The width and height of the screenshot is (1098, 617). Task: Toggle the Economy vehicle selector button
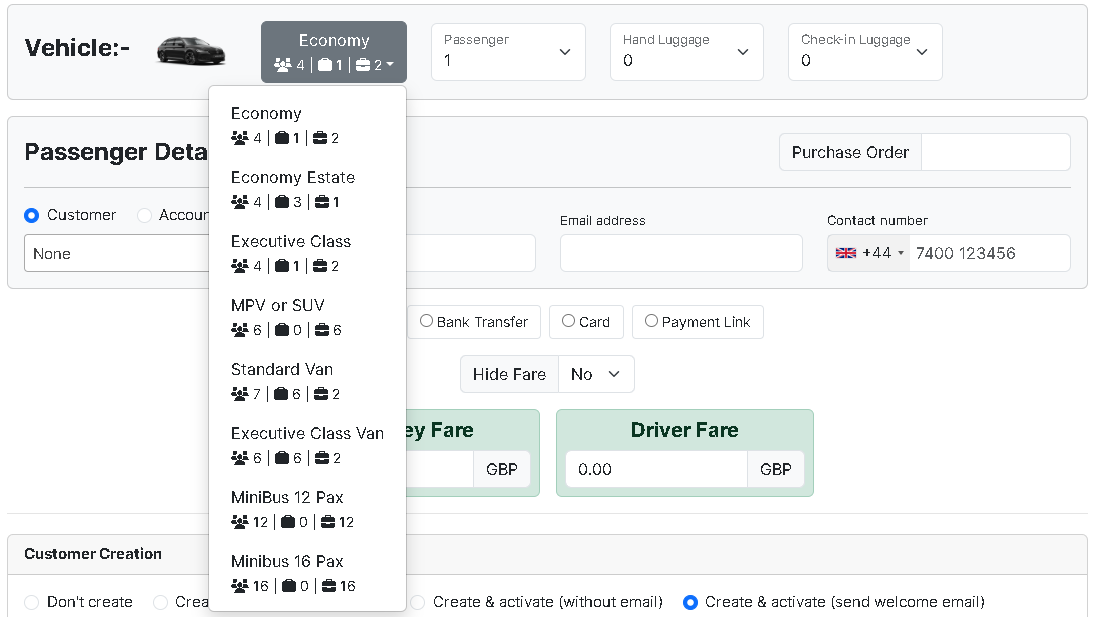click(x=334, y=52)
